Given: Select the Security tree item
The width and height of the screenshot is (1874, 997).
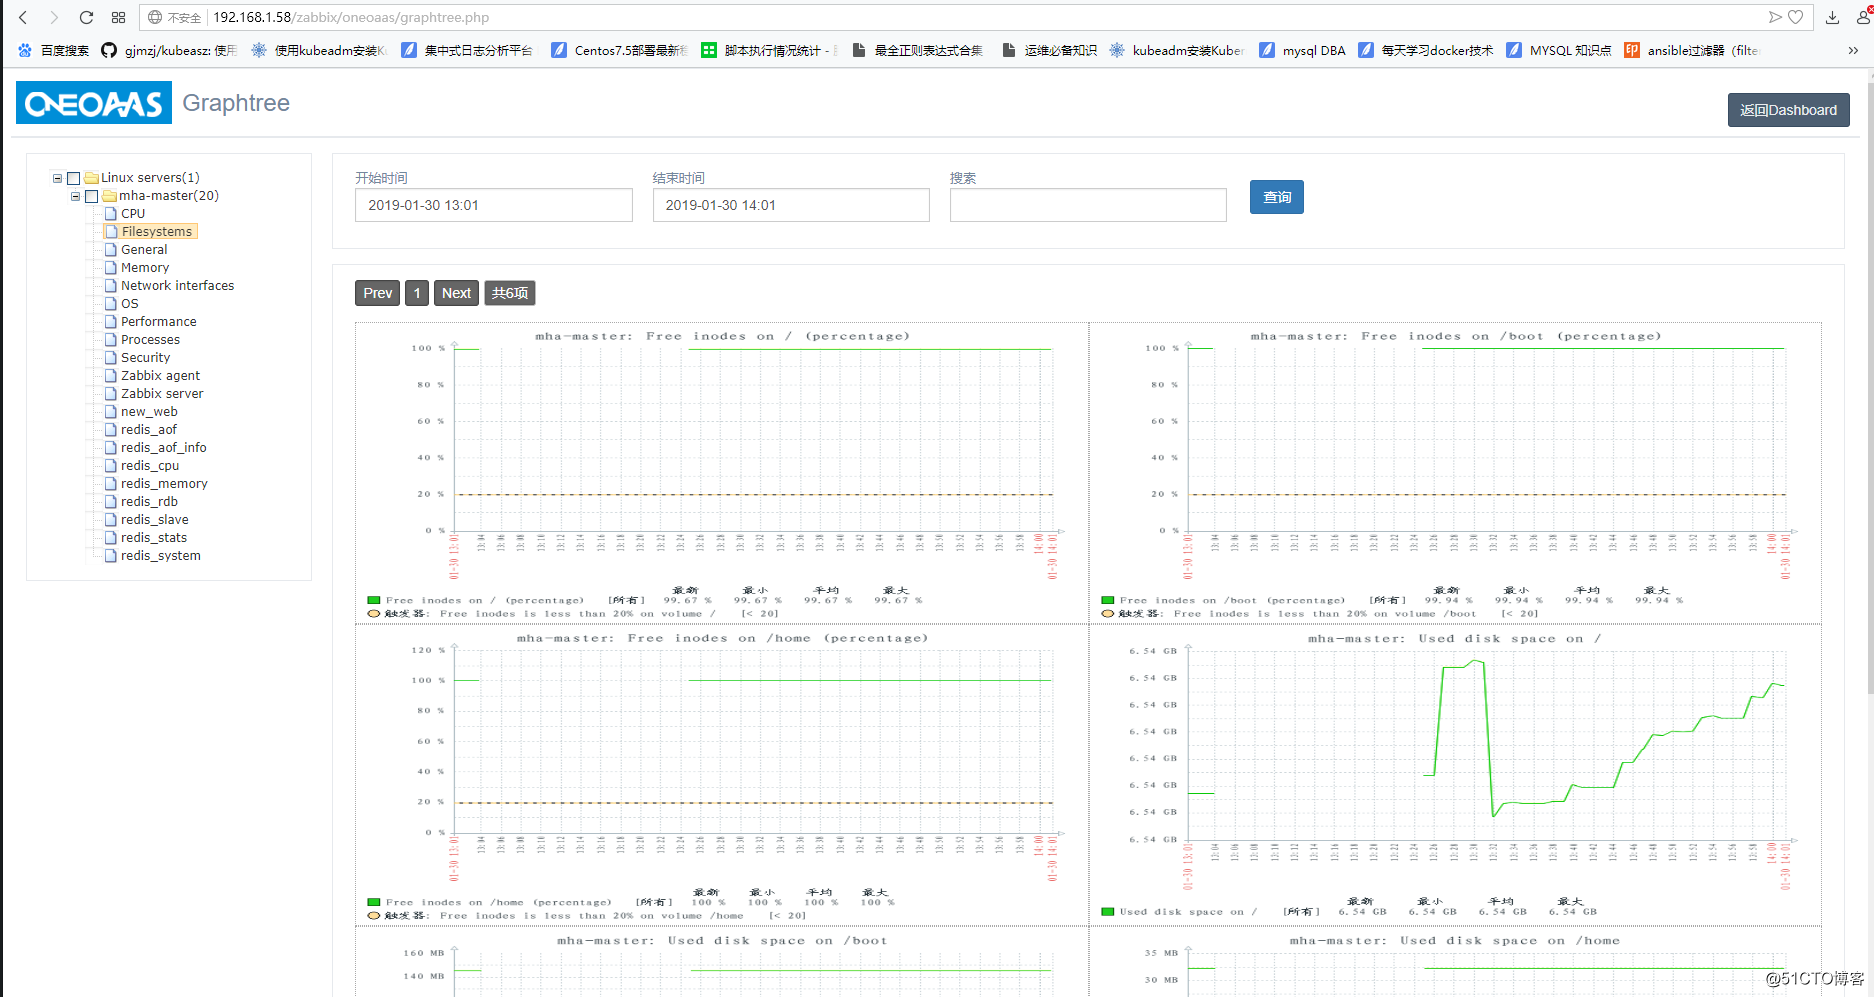Looking at the screenshot, I should 146,358.
